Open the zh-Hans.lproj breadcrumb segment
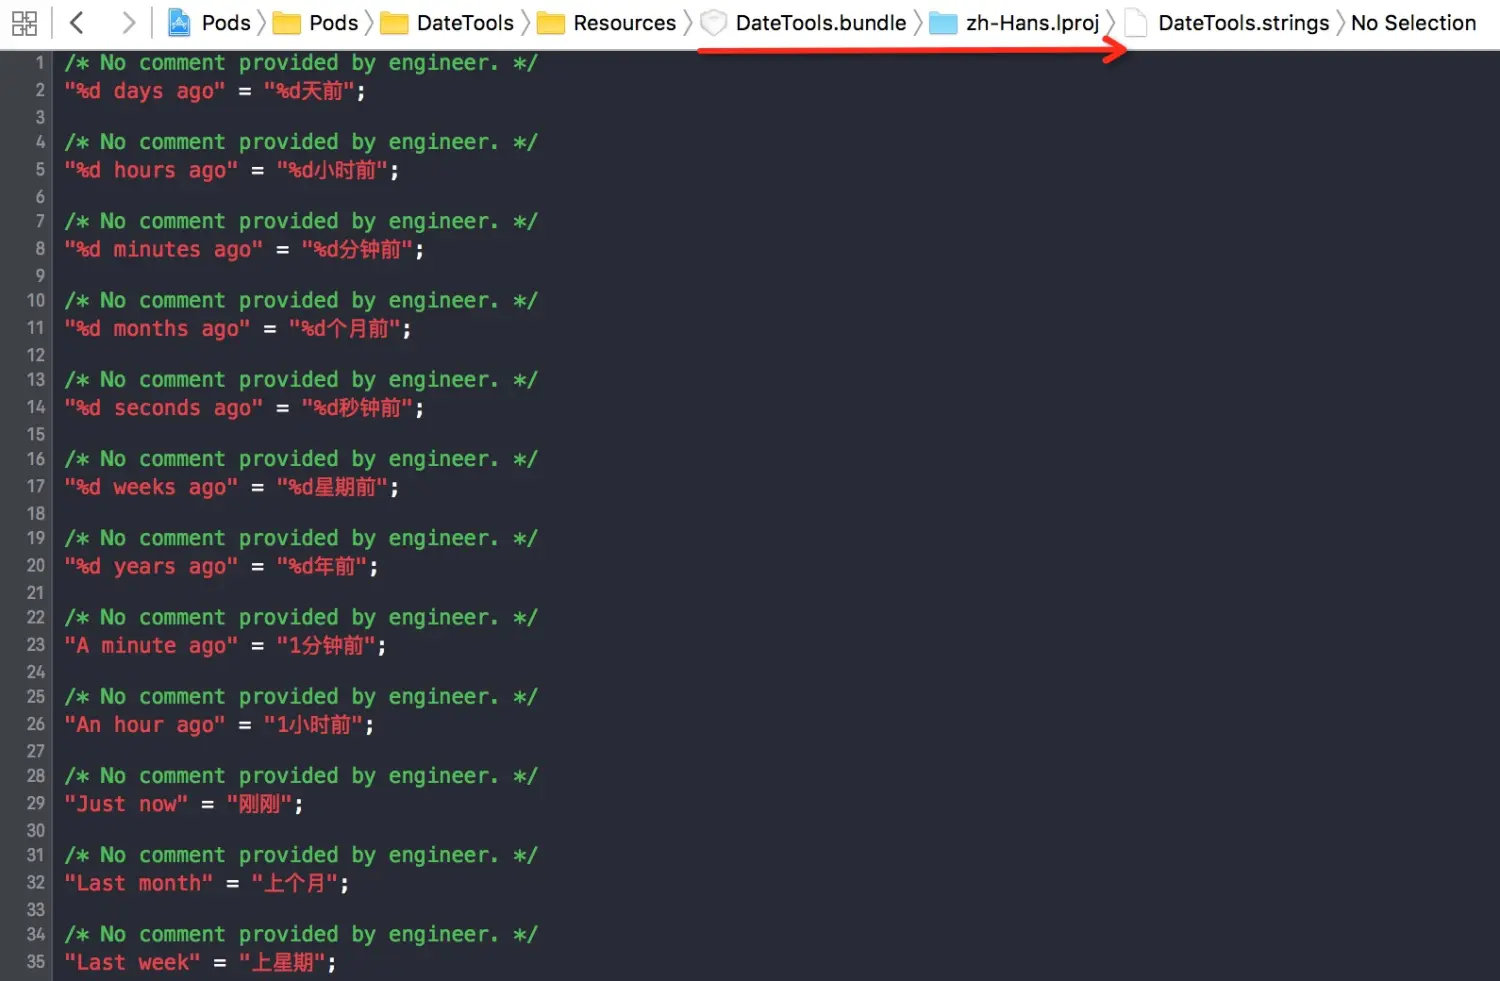1500x981 pixels. 1032,23
